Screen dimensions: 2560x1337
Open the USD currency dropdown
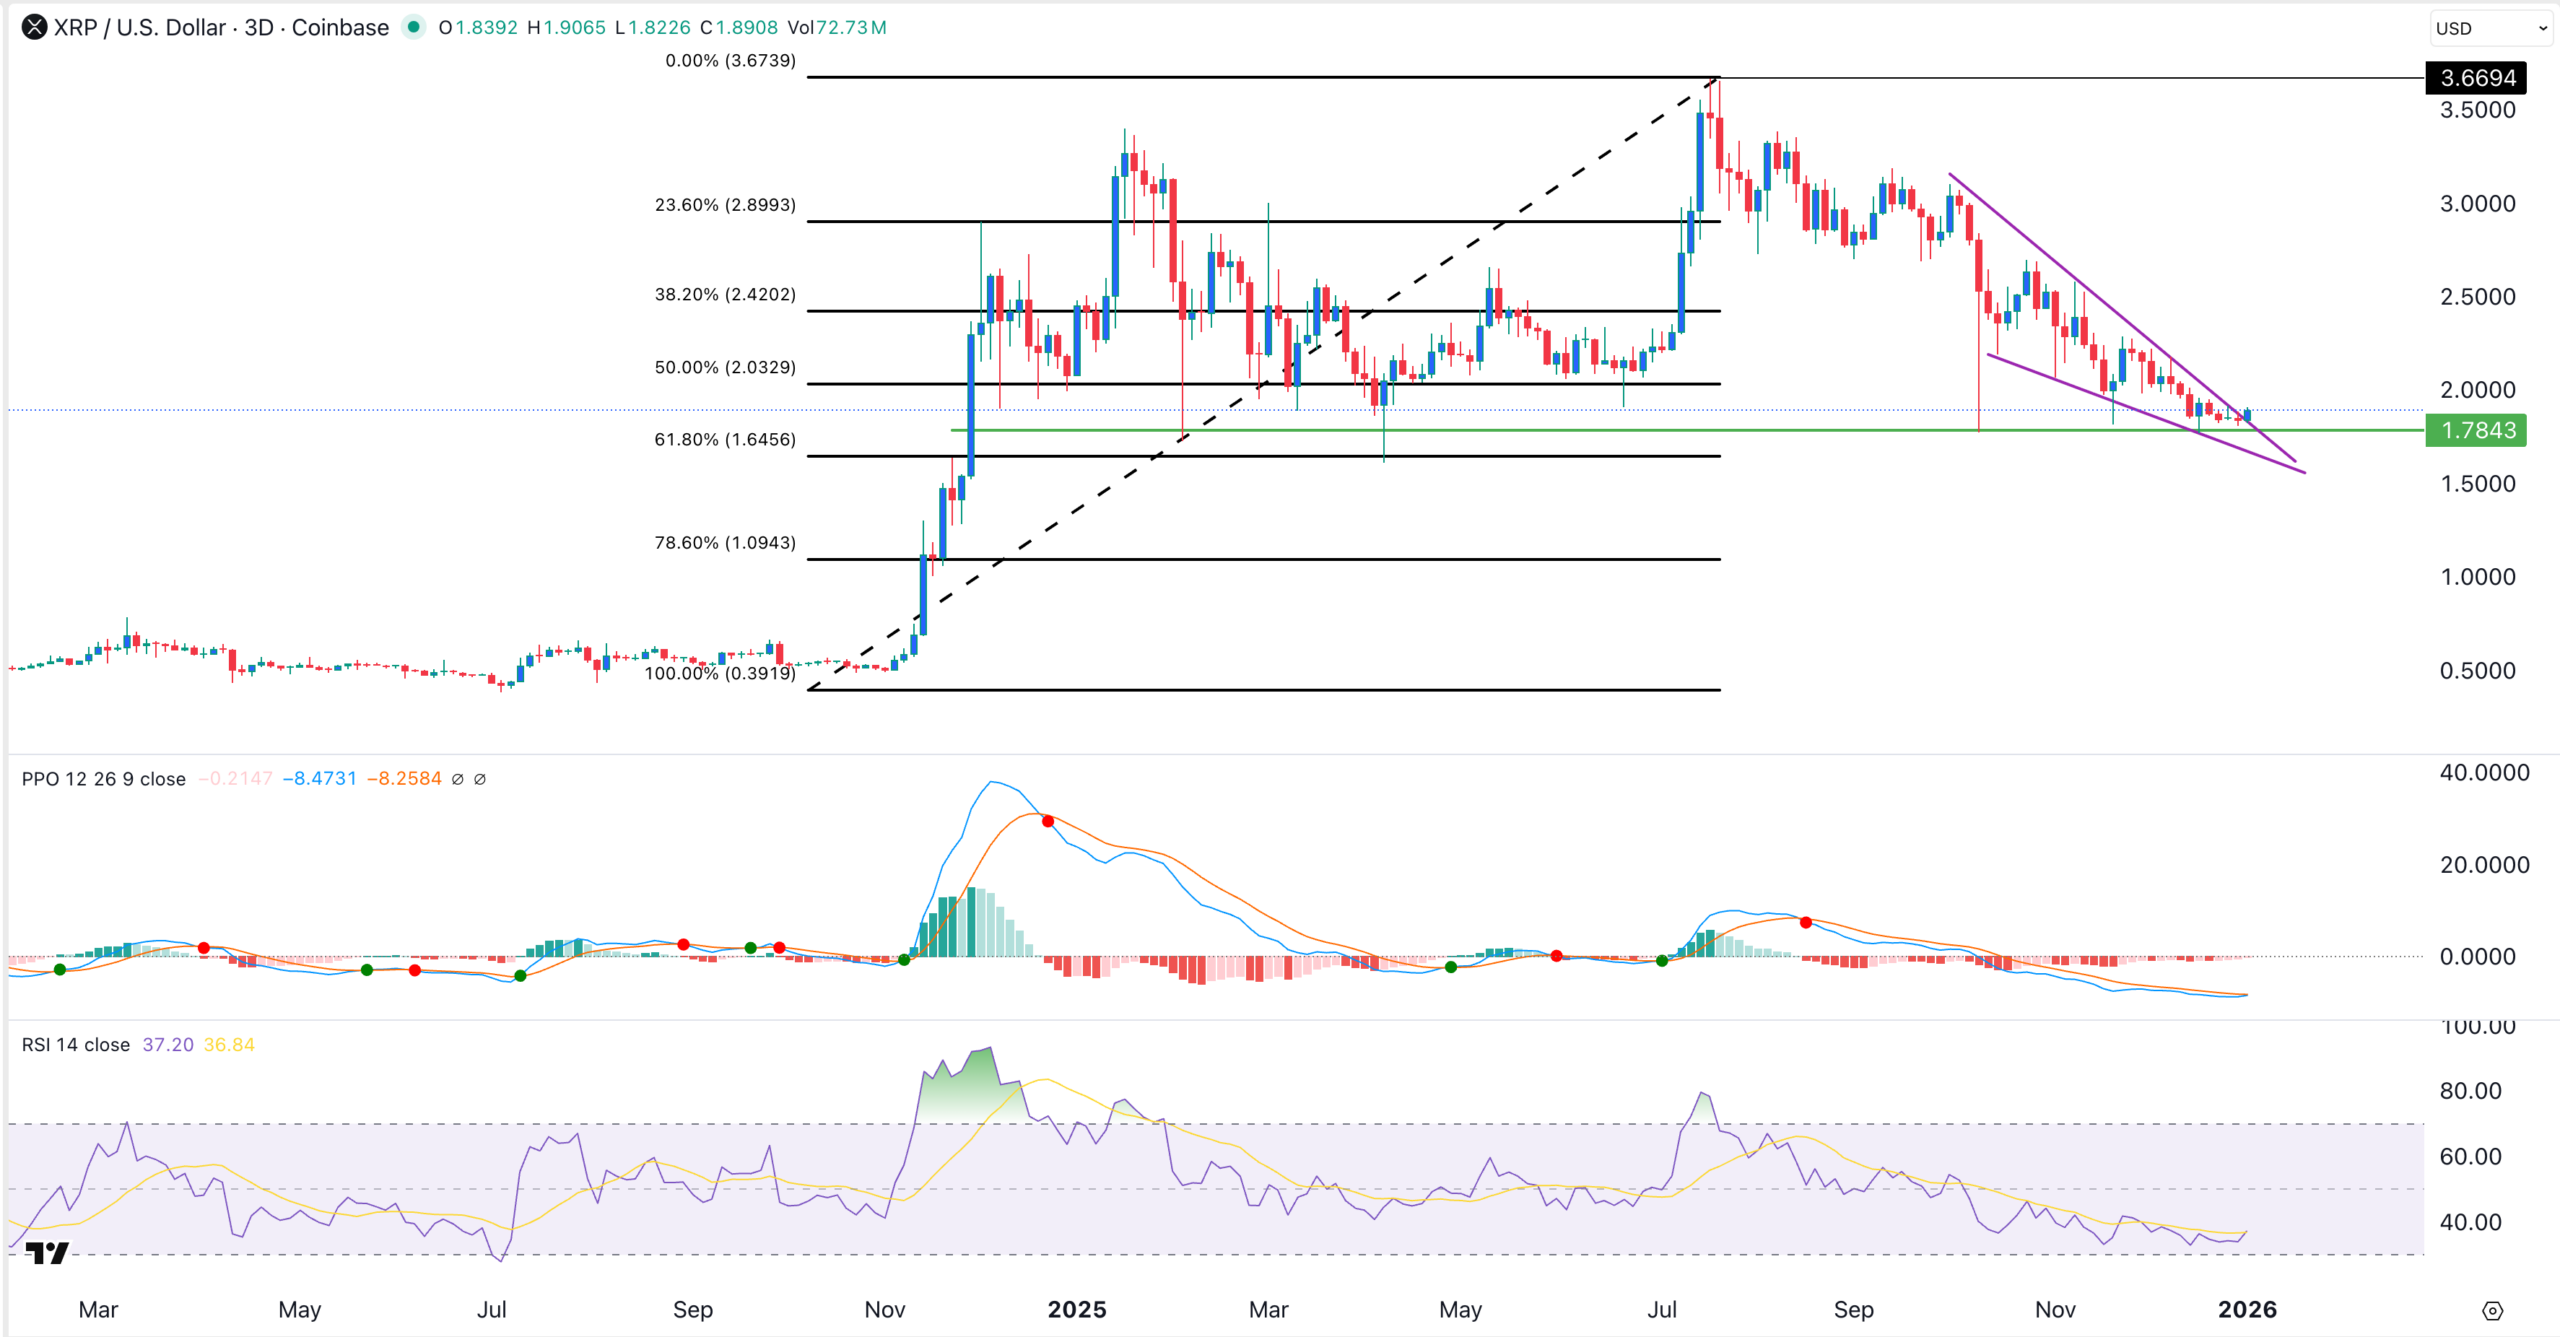(2491, 28)
